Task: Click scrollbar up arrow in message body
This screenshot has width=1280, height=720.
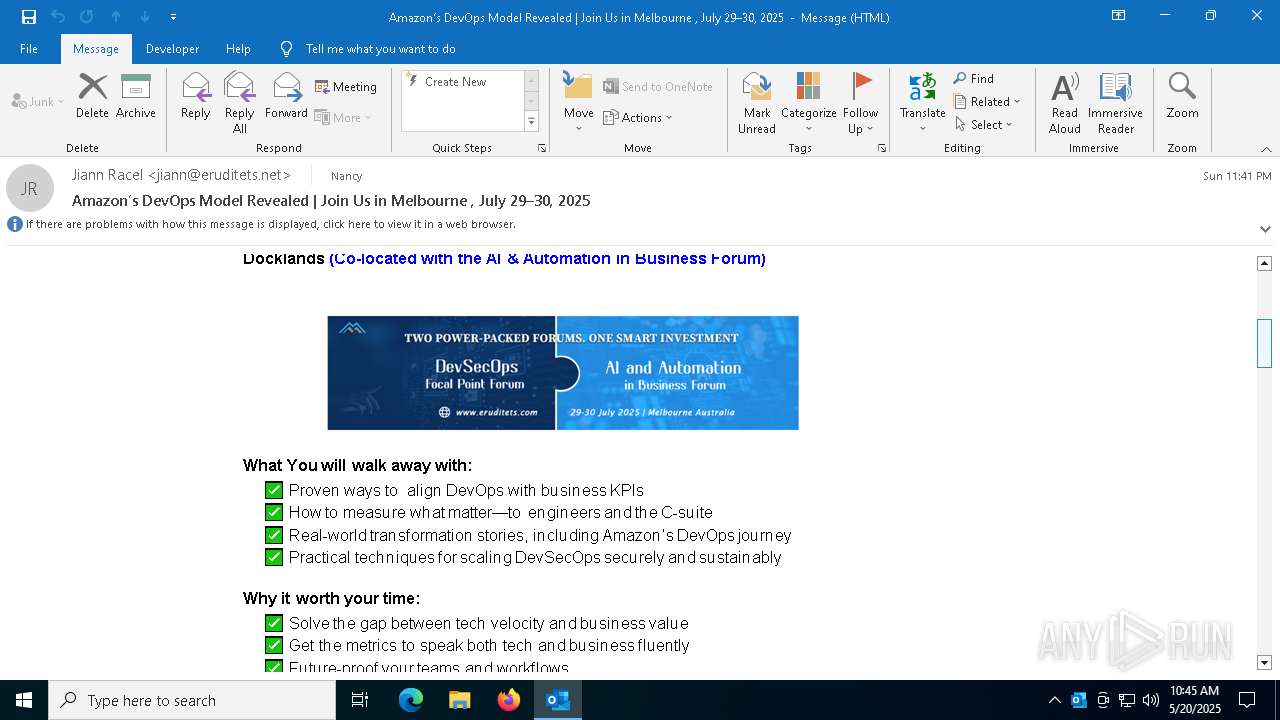Action: pos(1264,263)
